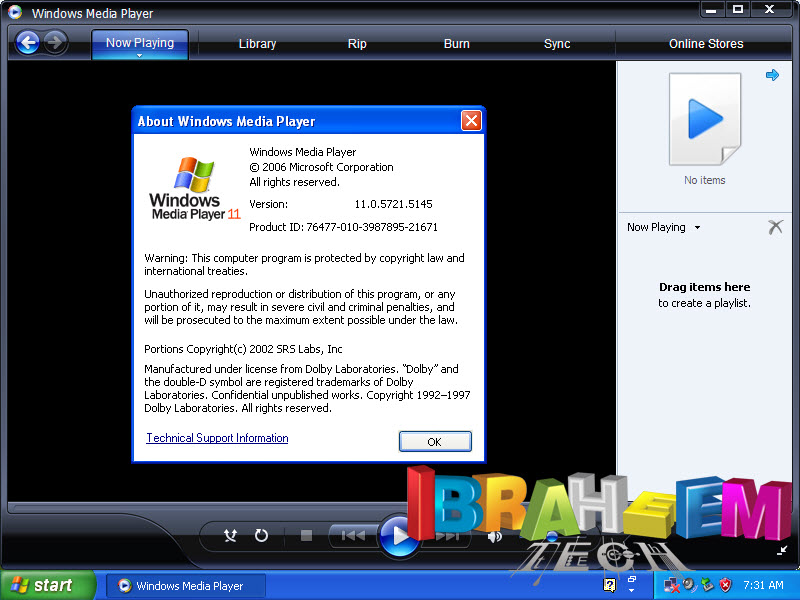The width and height of the screenshot is (800, 600).
Task: Click the Forward navigation arrow
Action: [x=55, y=42]
